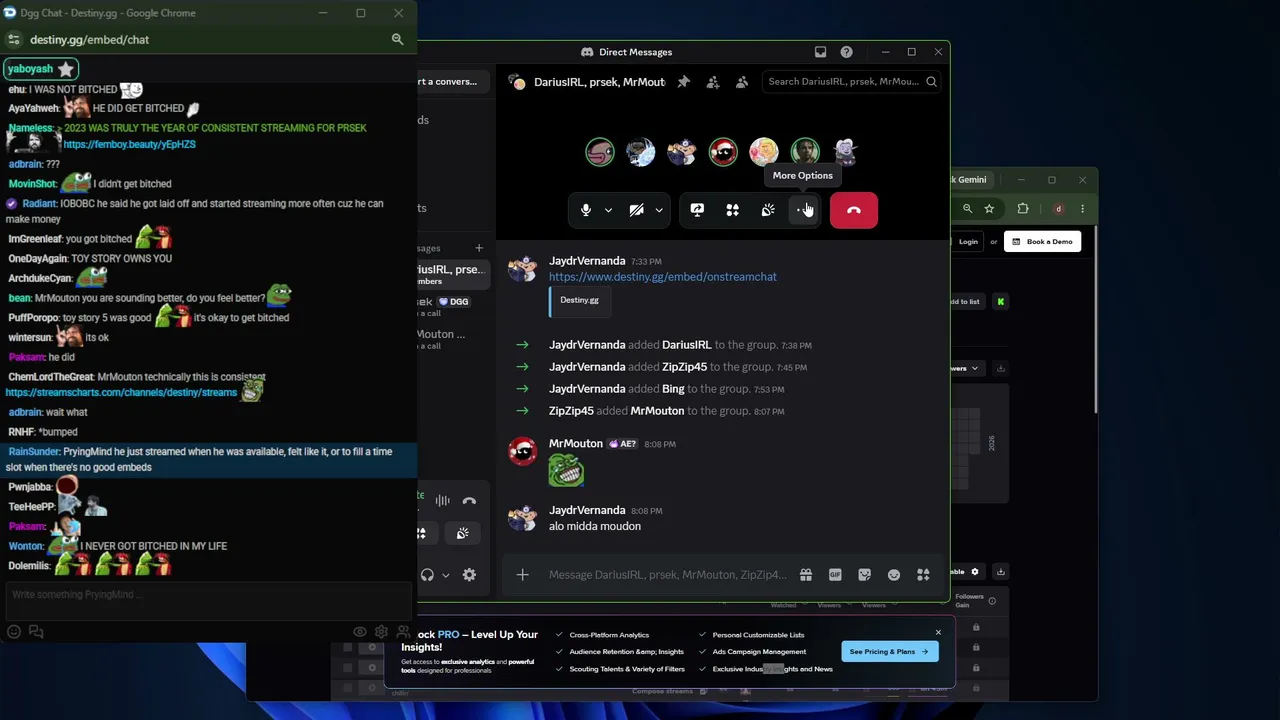The image size is (1280, 720).
Task: Disconnect using the sidebar hang-up icon
Action: pyautogui.click(x=469, y=501)
